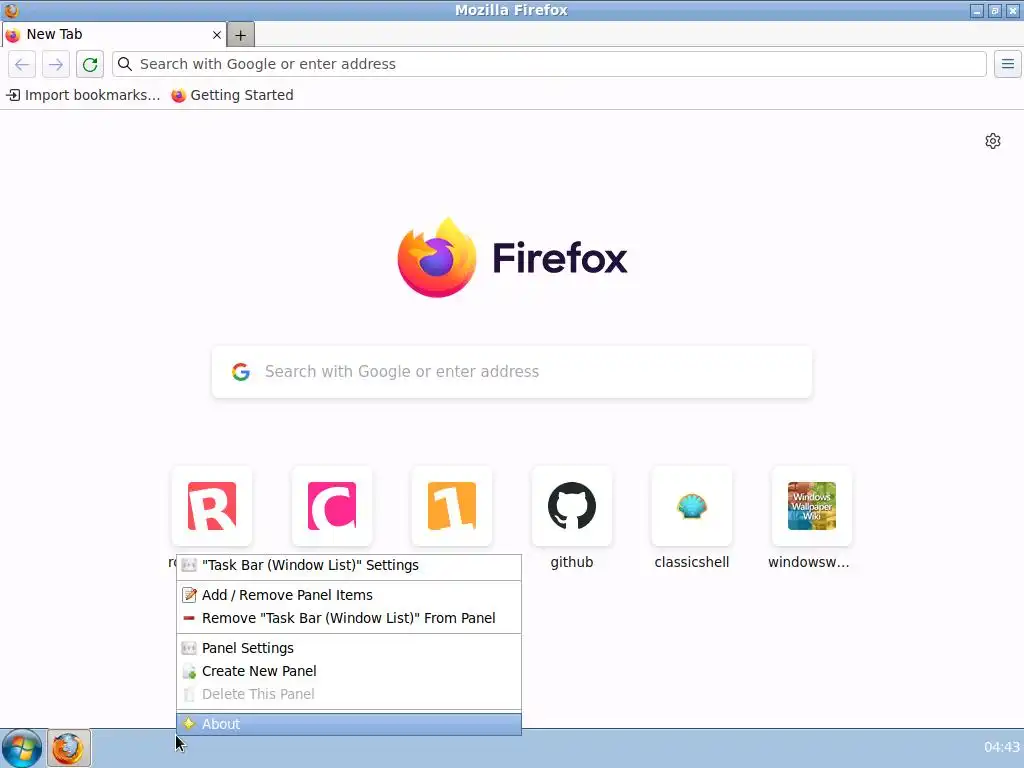Open a new tab with the plus button

pyautogui.click(x=240, y=35)
